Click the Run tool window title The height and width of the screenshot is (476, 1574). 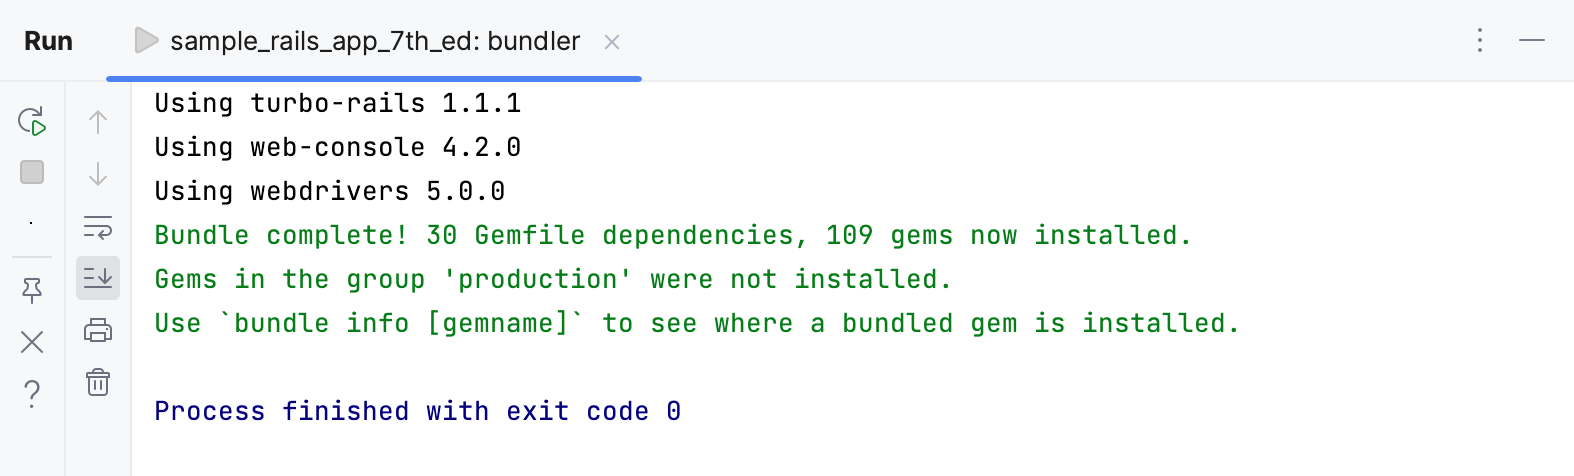(x=48, y=41)
